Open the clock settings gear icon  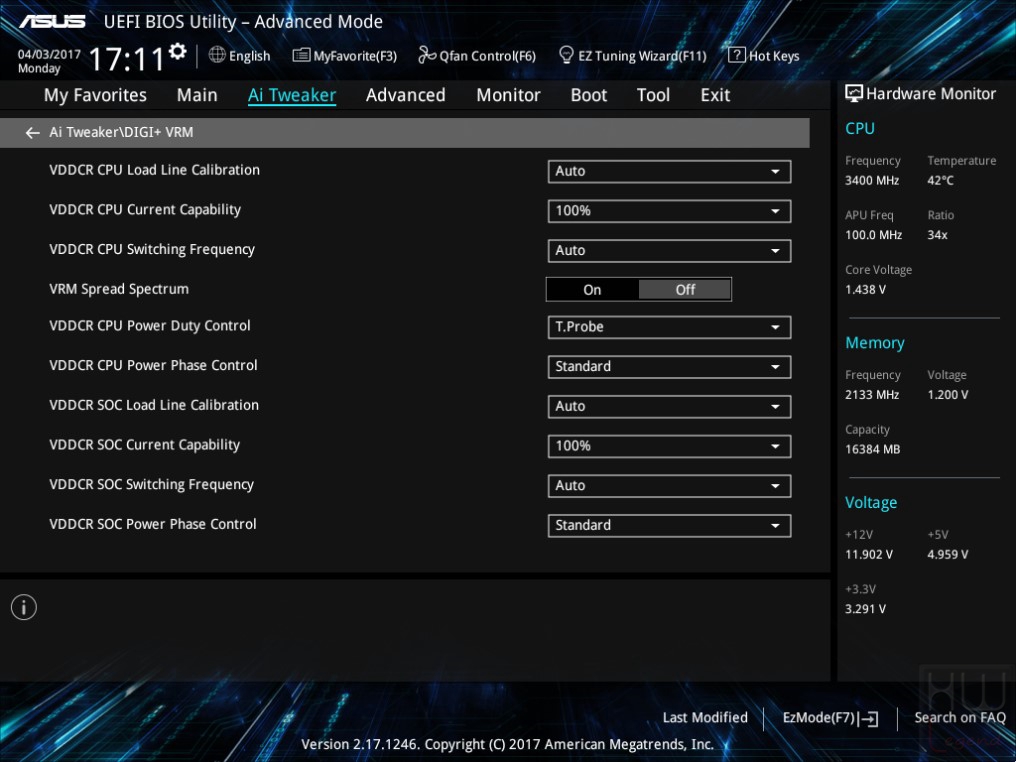[x=178, y=51]
